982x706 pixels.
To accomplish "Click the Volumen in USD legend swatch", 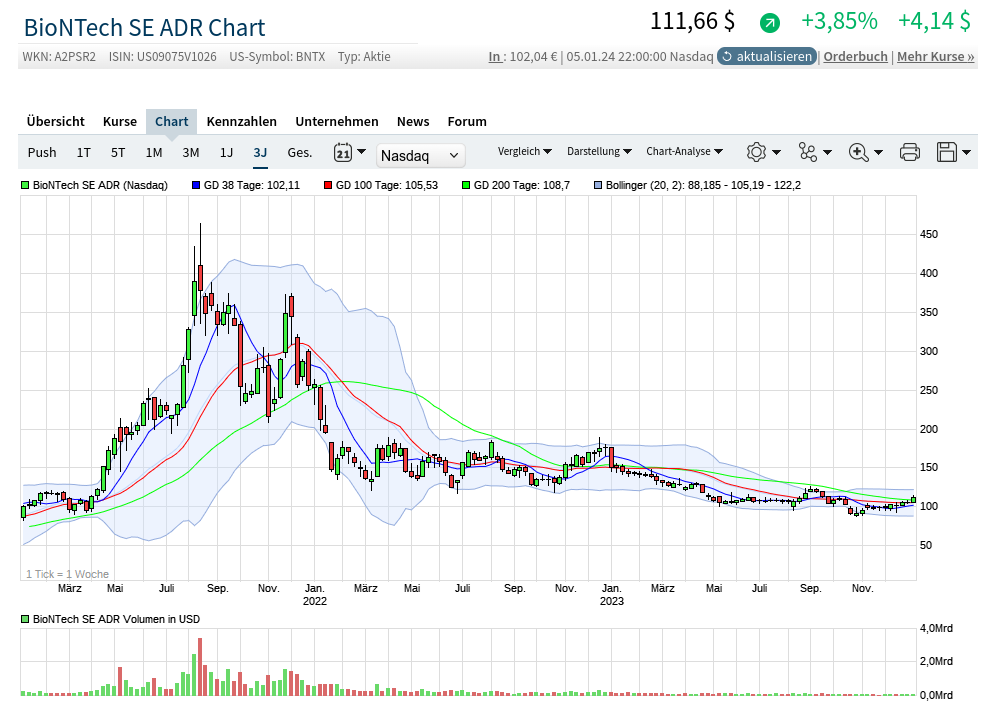I will pyautogui.click(x=25, y=619).
